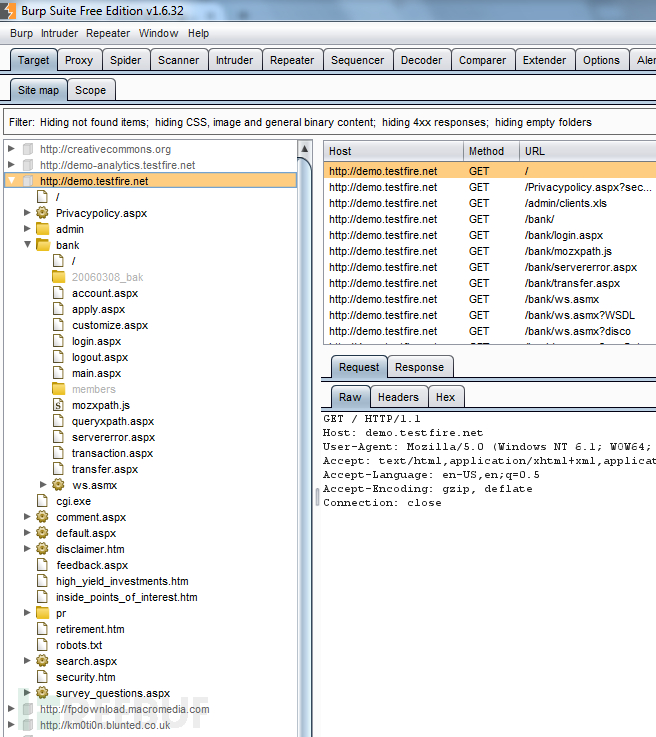
Task: Open the Headers view tab
Action: coord(398,397)
